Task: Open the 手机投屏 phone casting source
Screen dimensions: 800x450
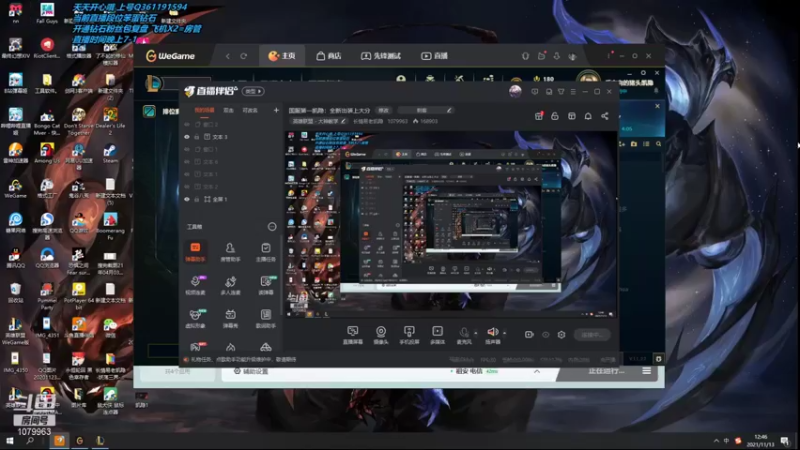Action: pyautogui.click(x=409, y=335)
